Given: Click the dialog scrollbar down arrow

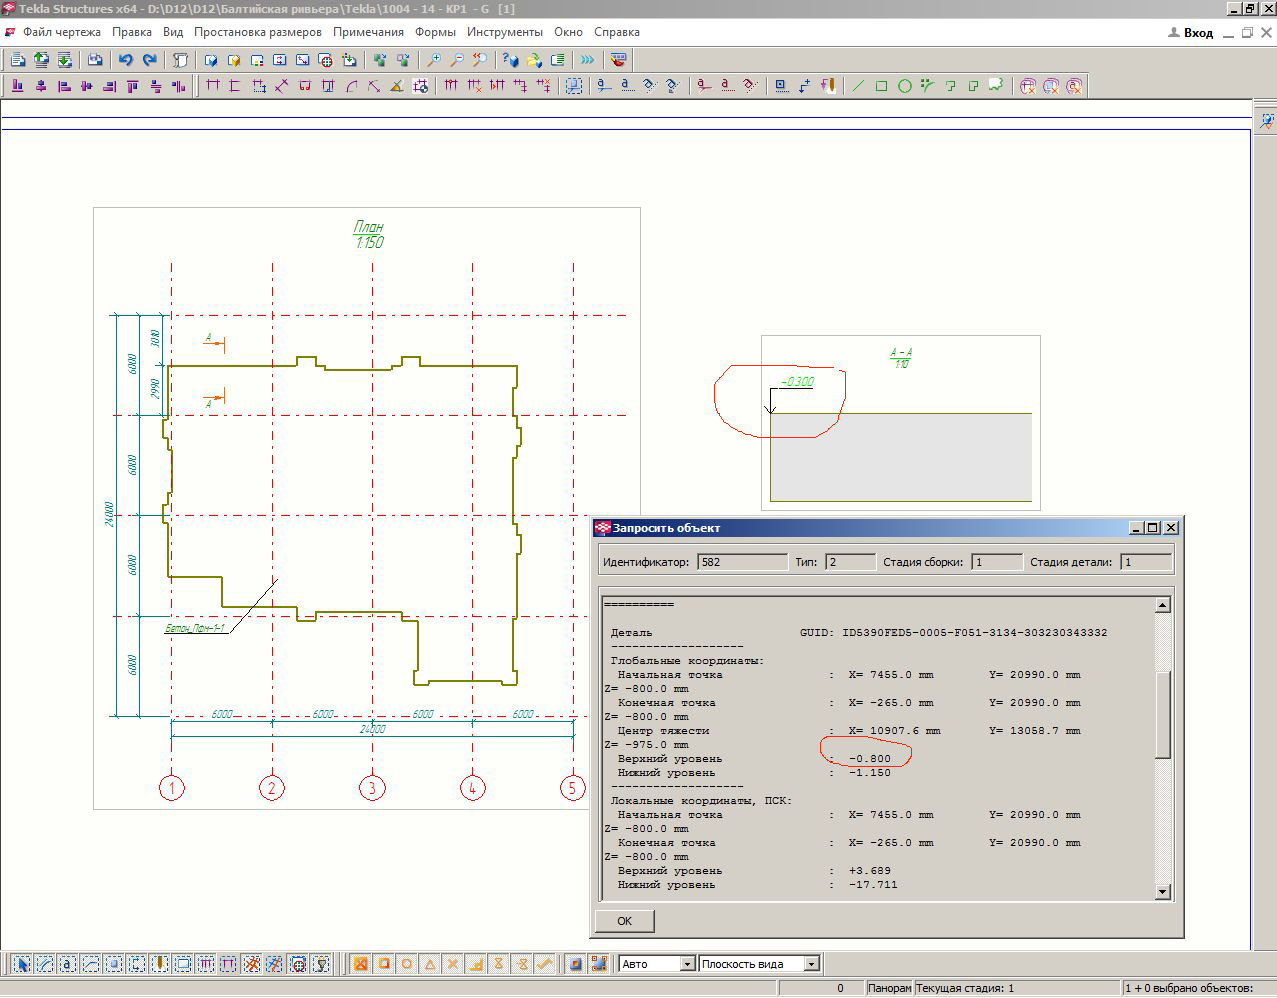Looking at the screenshot, I should pos(1162,891).
